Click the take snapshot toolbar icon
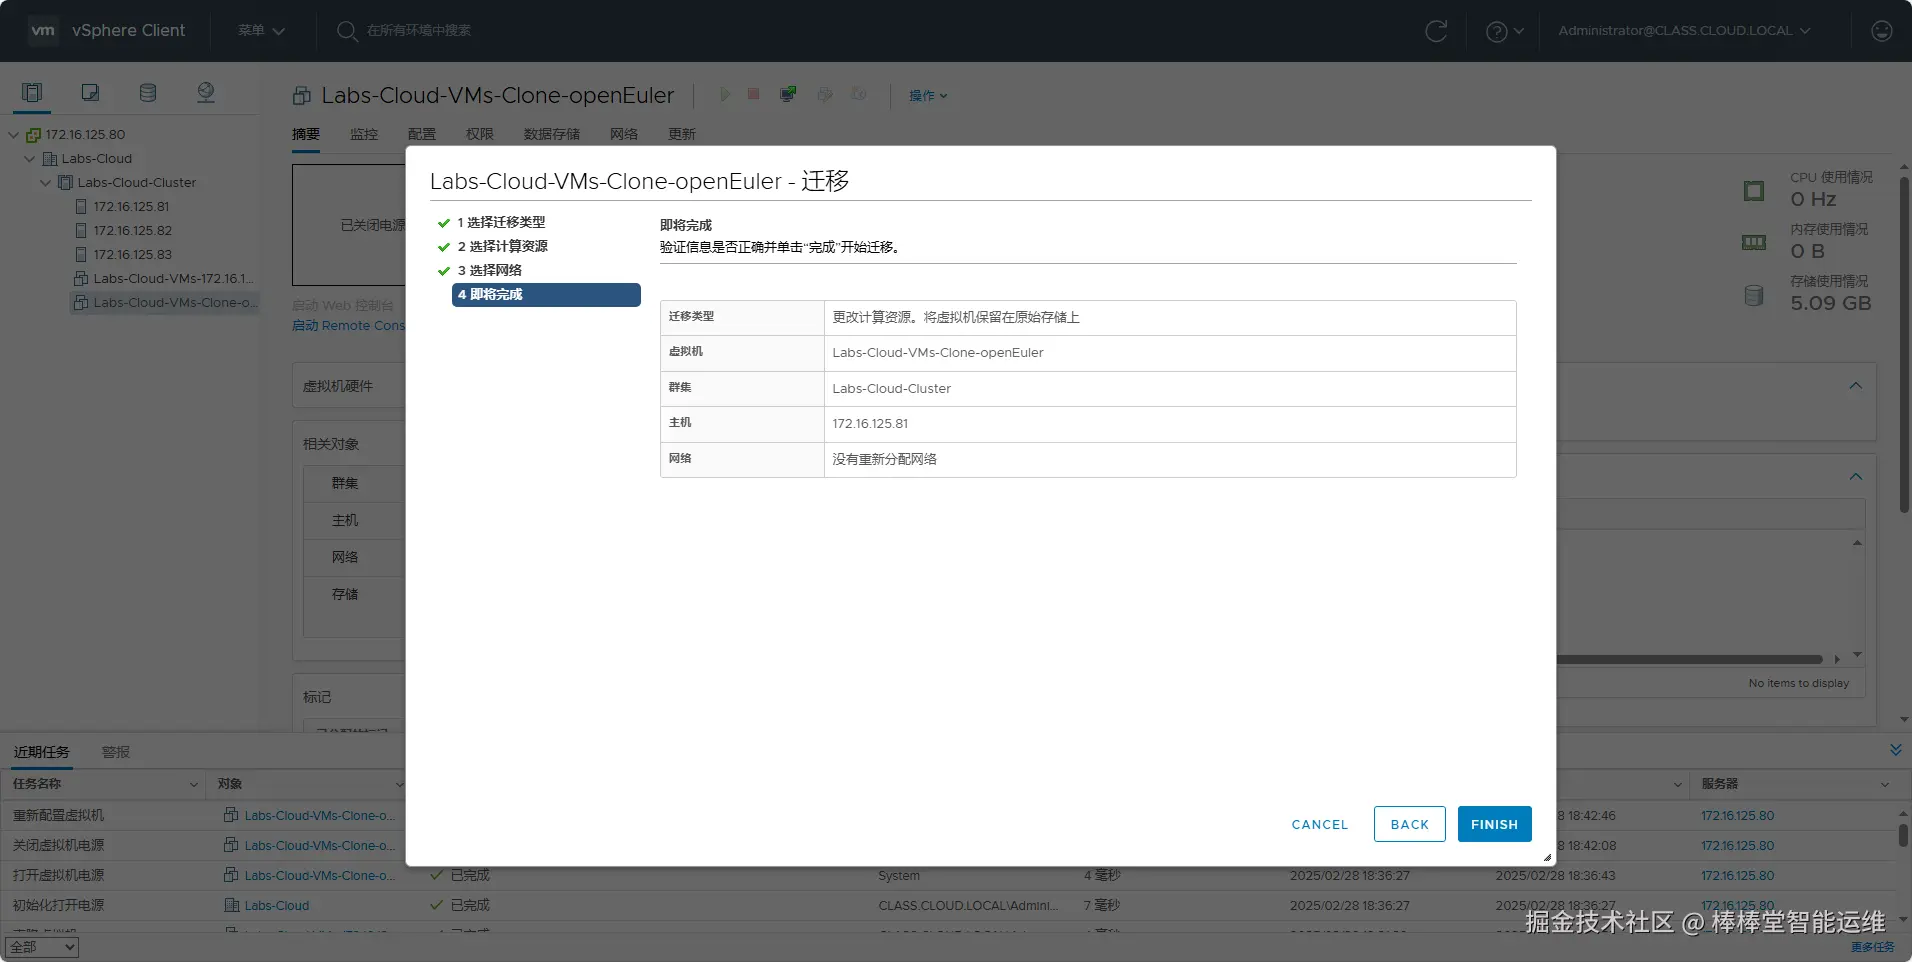The height and width of the screenshot is (962, 1912). (859, 94)
